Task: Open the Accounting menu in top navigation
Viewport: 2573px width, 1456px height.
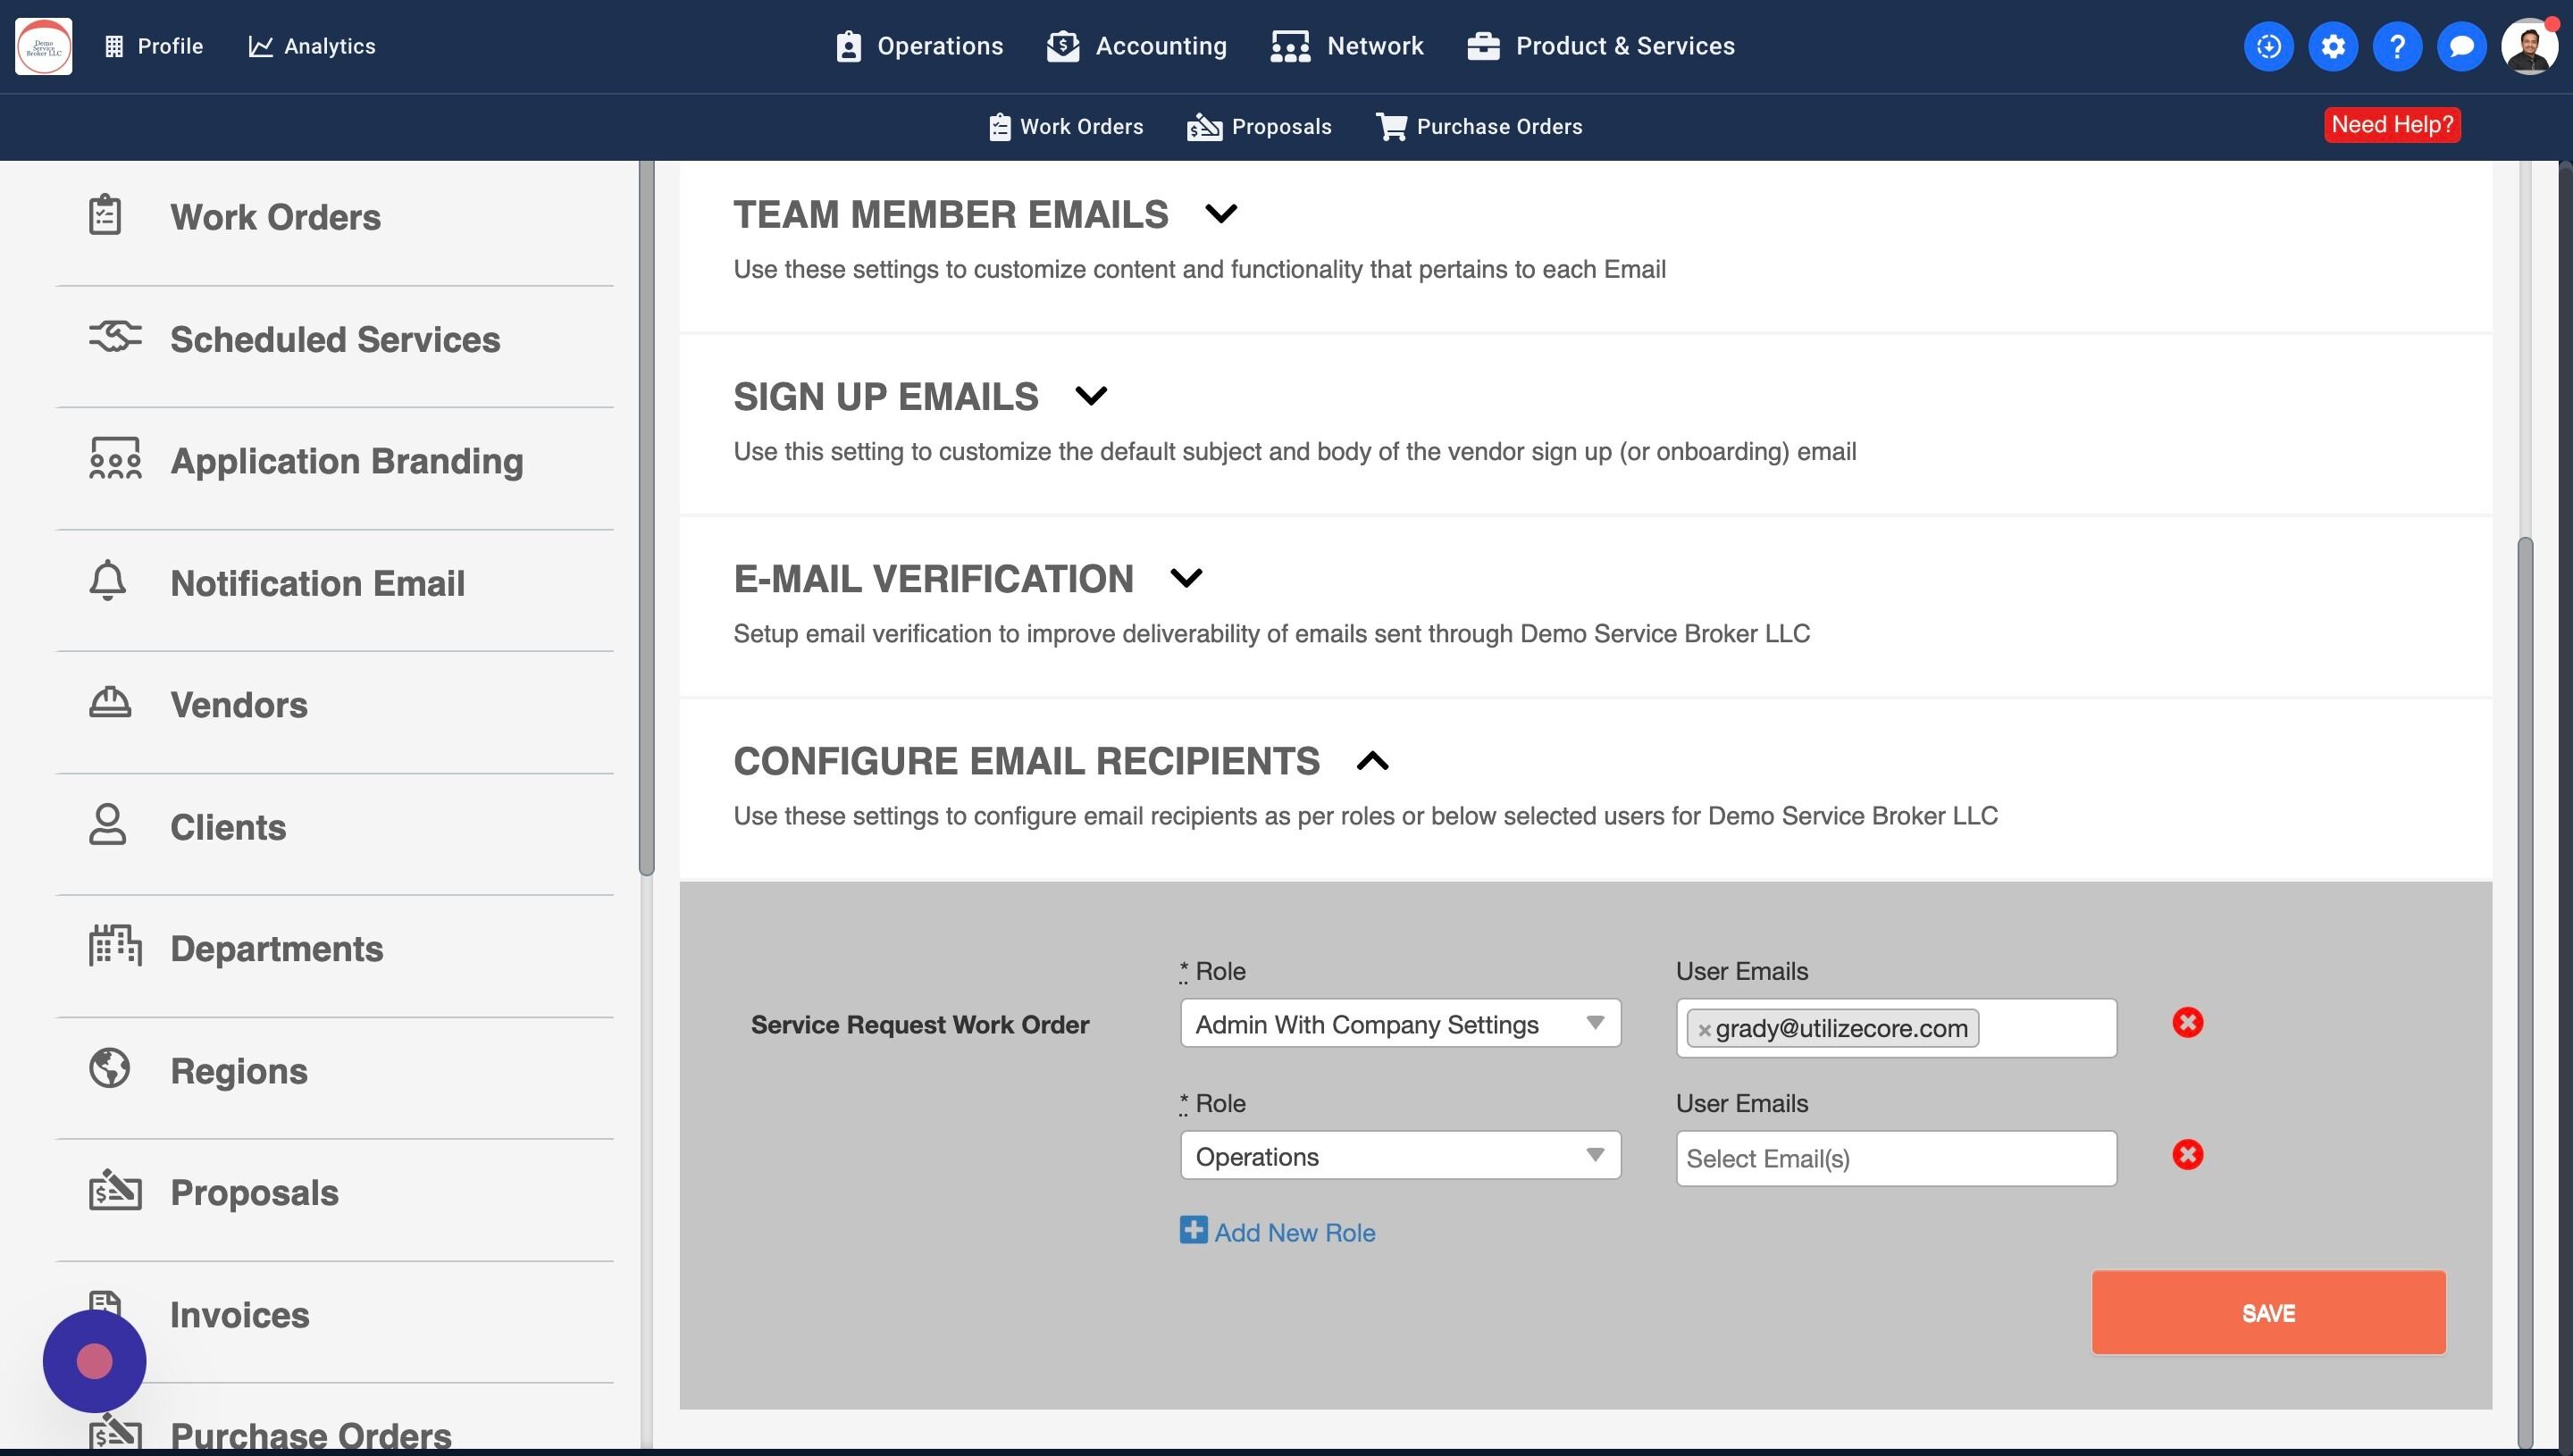Action: tap(1137, 46)
